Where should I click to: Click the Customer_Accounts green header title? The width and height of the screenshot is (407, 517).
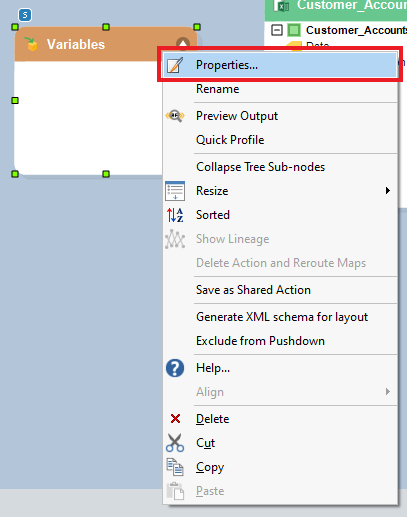pos(352,5)
